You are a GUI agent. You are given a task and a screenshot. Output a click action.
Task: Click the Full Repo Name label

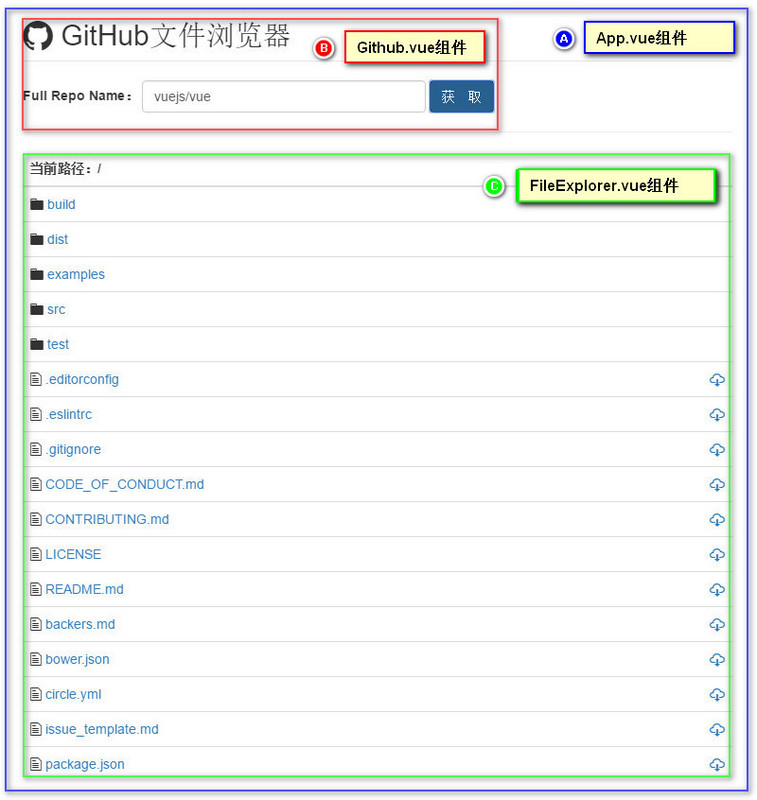click(x=78, y=96)
